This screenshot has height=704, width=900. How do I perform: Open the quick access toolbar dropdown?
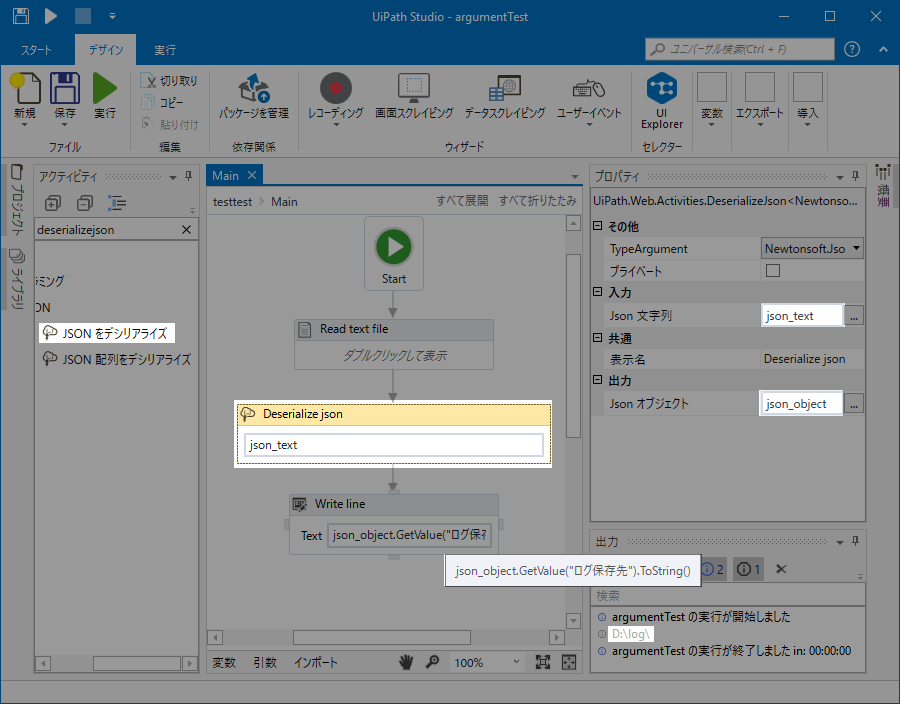coord(112,16)
